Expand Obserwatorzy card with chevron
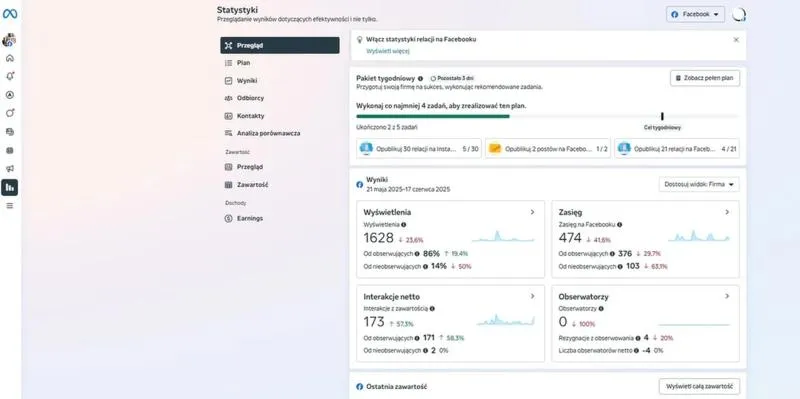This screenshot has width=800, height=399. point(727,296)
